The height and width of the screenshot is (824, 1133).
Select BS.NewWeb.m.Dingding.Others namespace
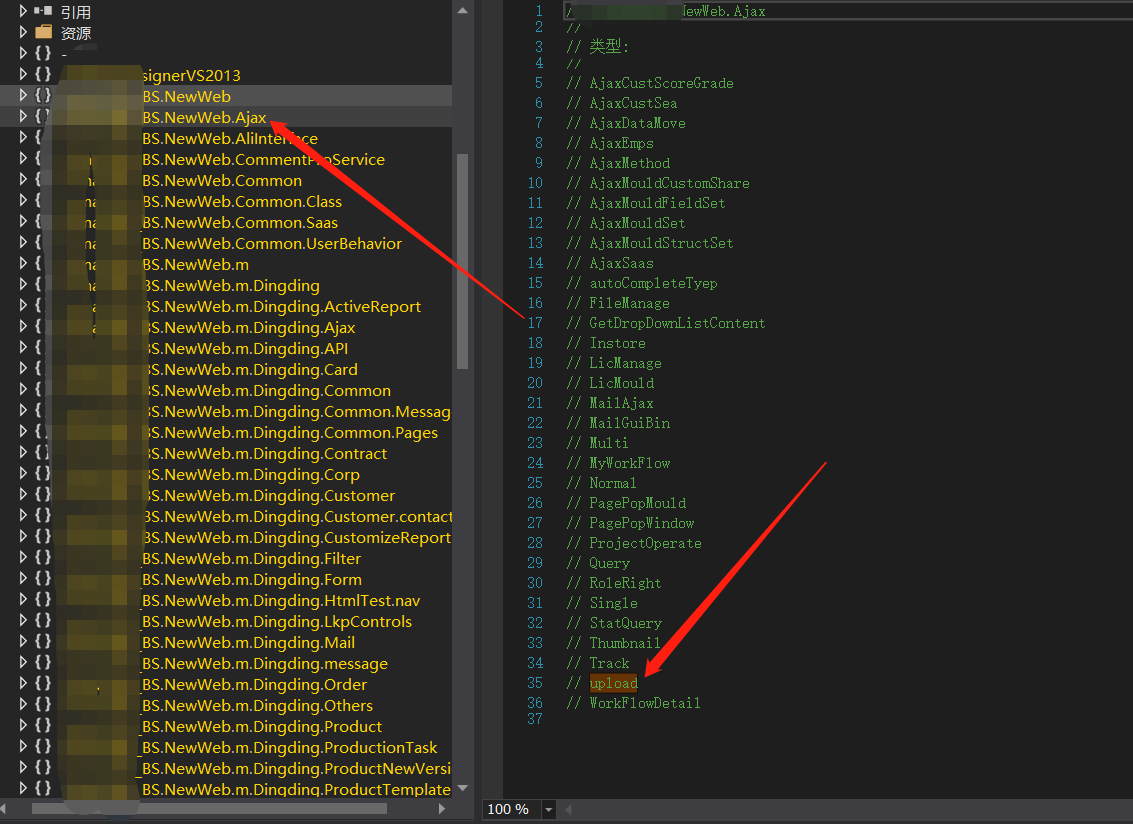tap(258, 705)
